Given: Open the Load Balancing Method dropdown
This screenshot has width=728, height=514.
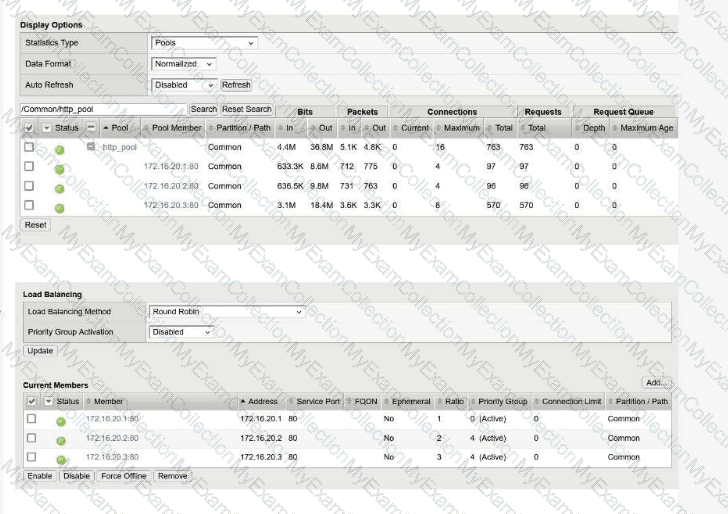Looking at the screenshot, I should [x=226, y=312].
